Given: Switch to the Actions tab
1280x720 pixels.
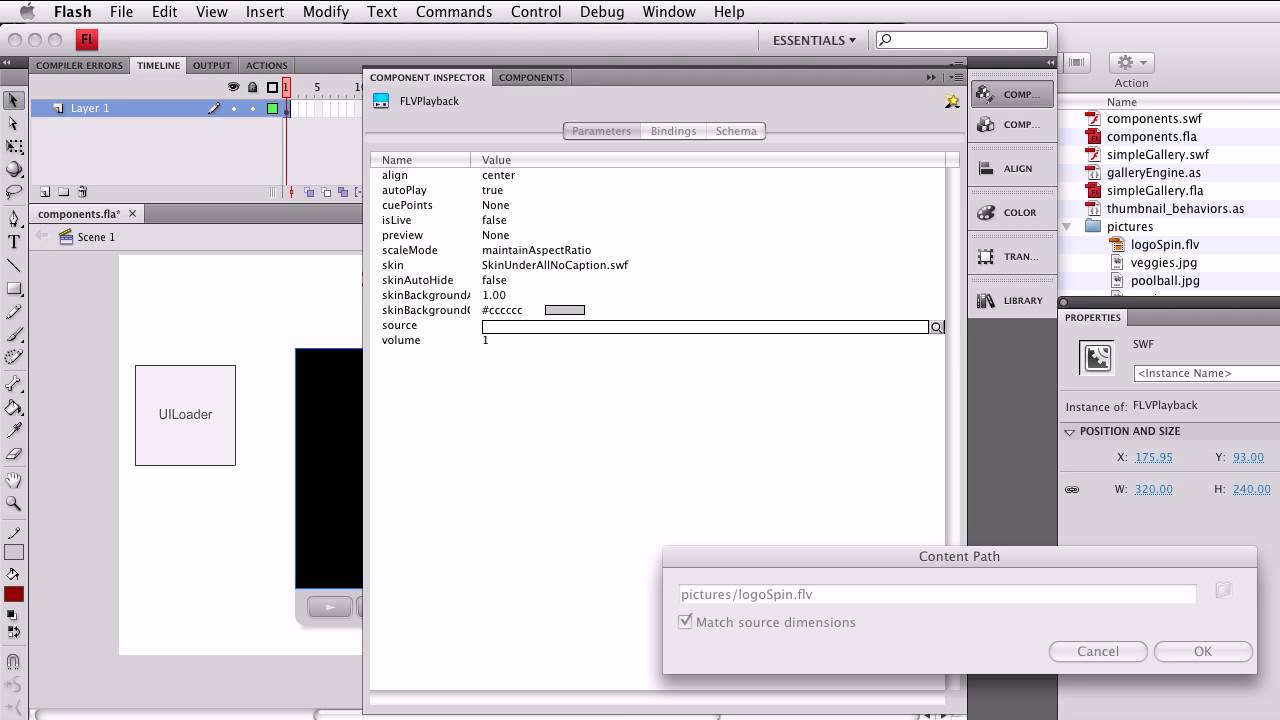Looking at the screenshot, I should click(x=266, y=65).
